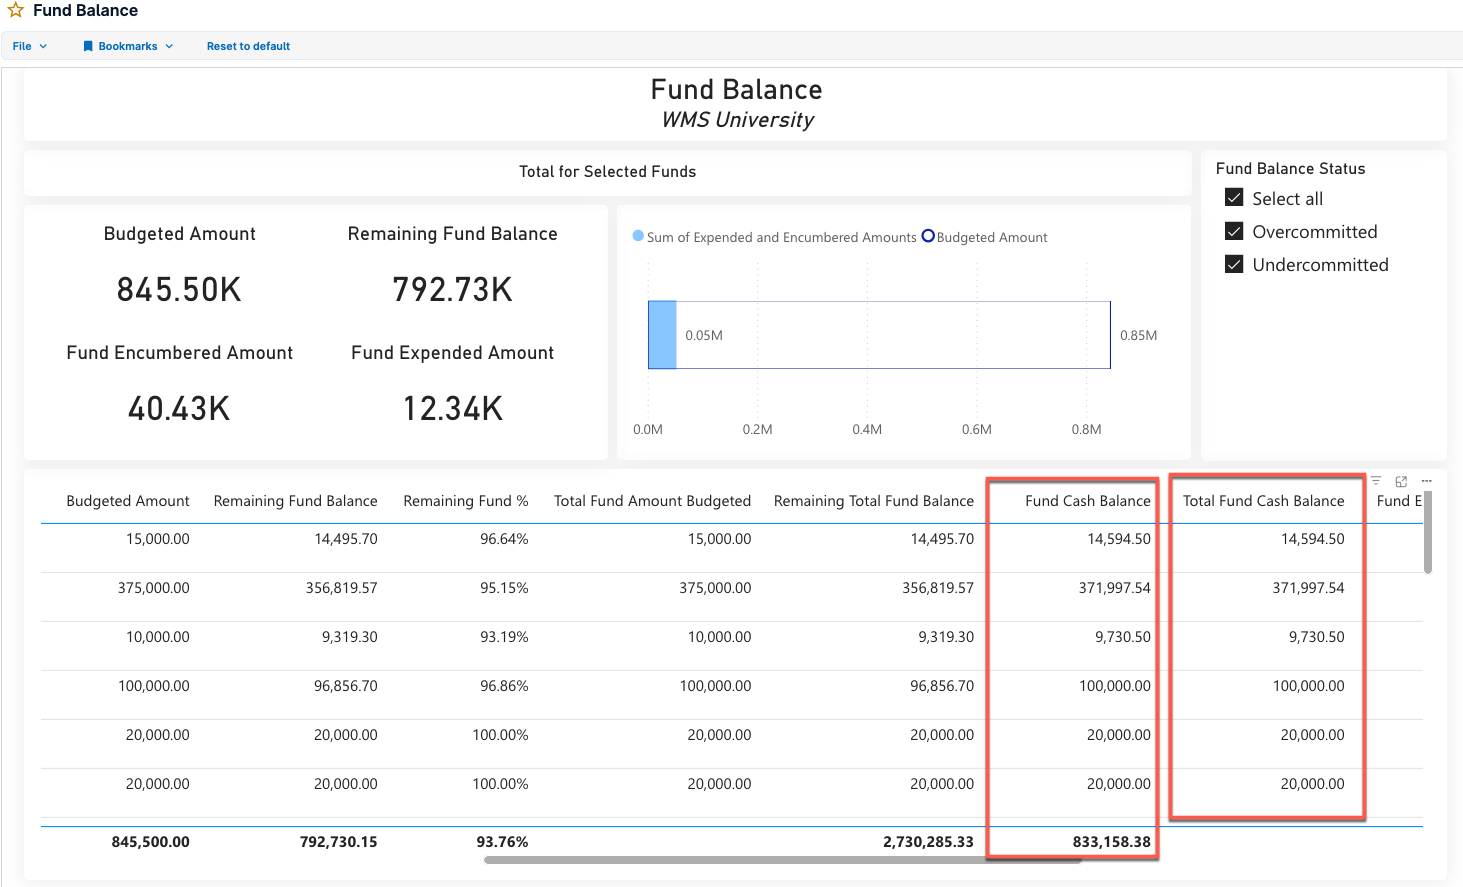Viewport: 1463px width, 887px height.
Task: Open the Bookmarks menu
Action: (x=128, y=45)
